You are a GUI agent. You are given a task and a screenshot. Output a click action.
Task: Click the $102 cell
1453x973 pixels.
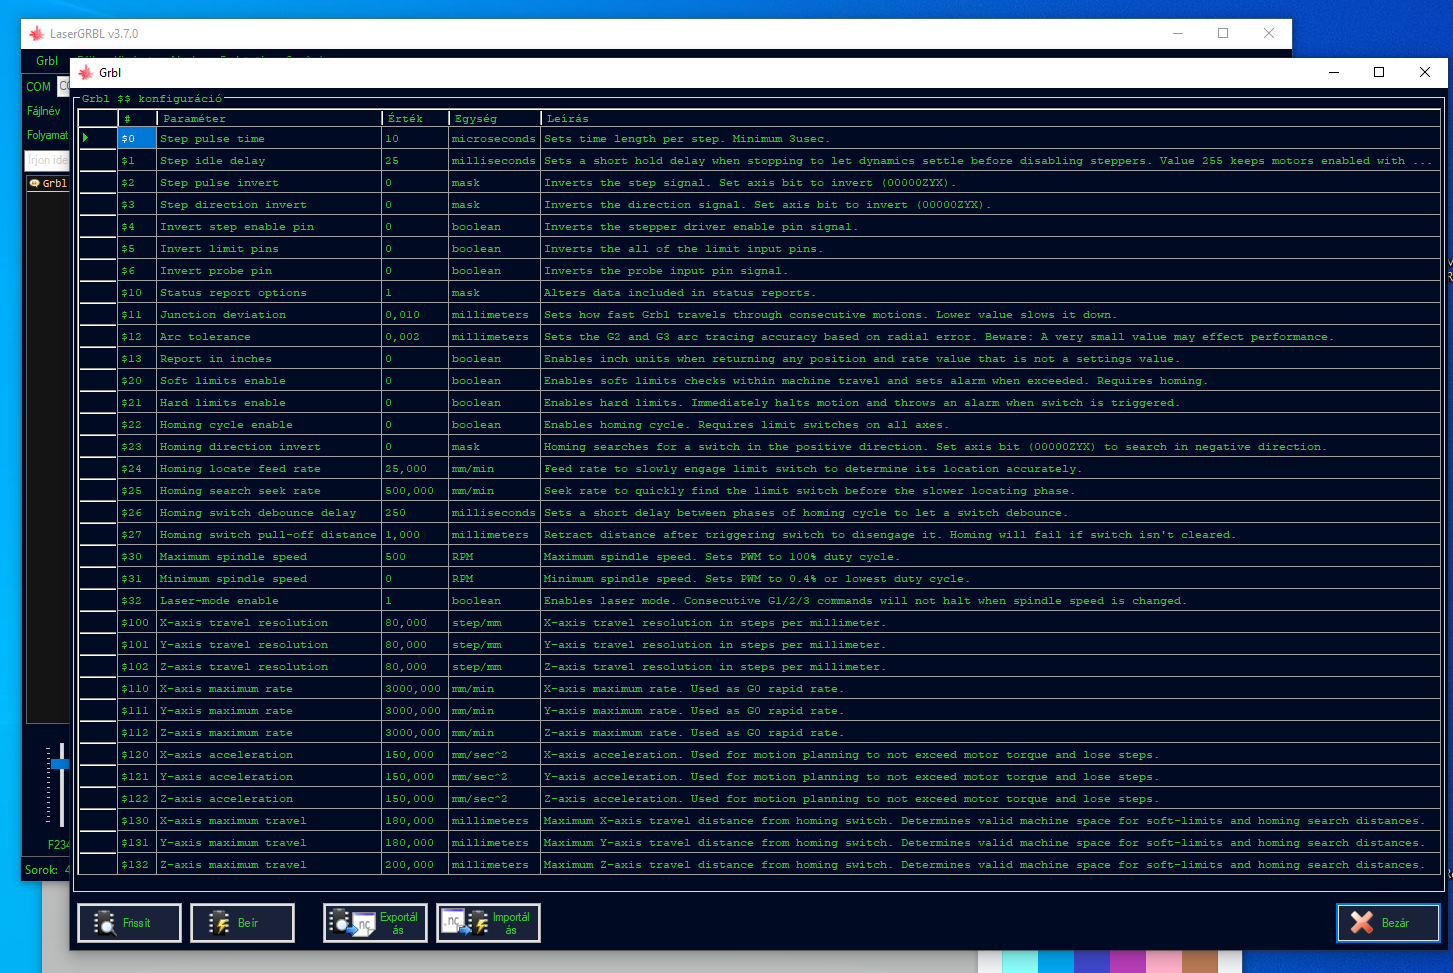(137, 667)
